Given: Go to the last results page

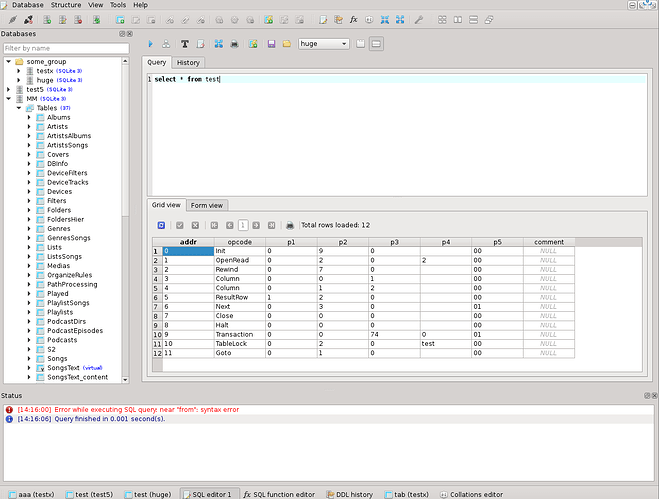Looking at the screenshot, I should click(x=272, y=225).
